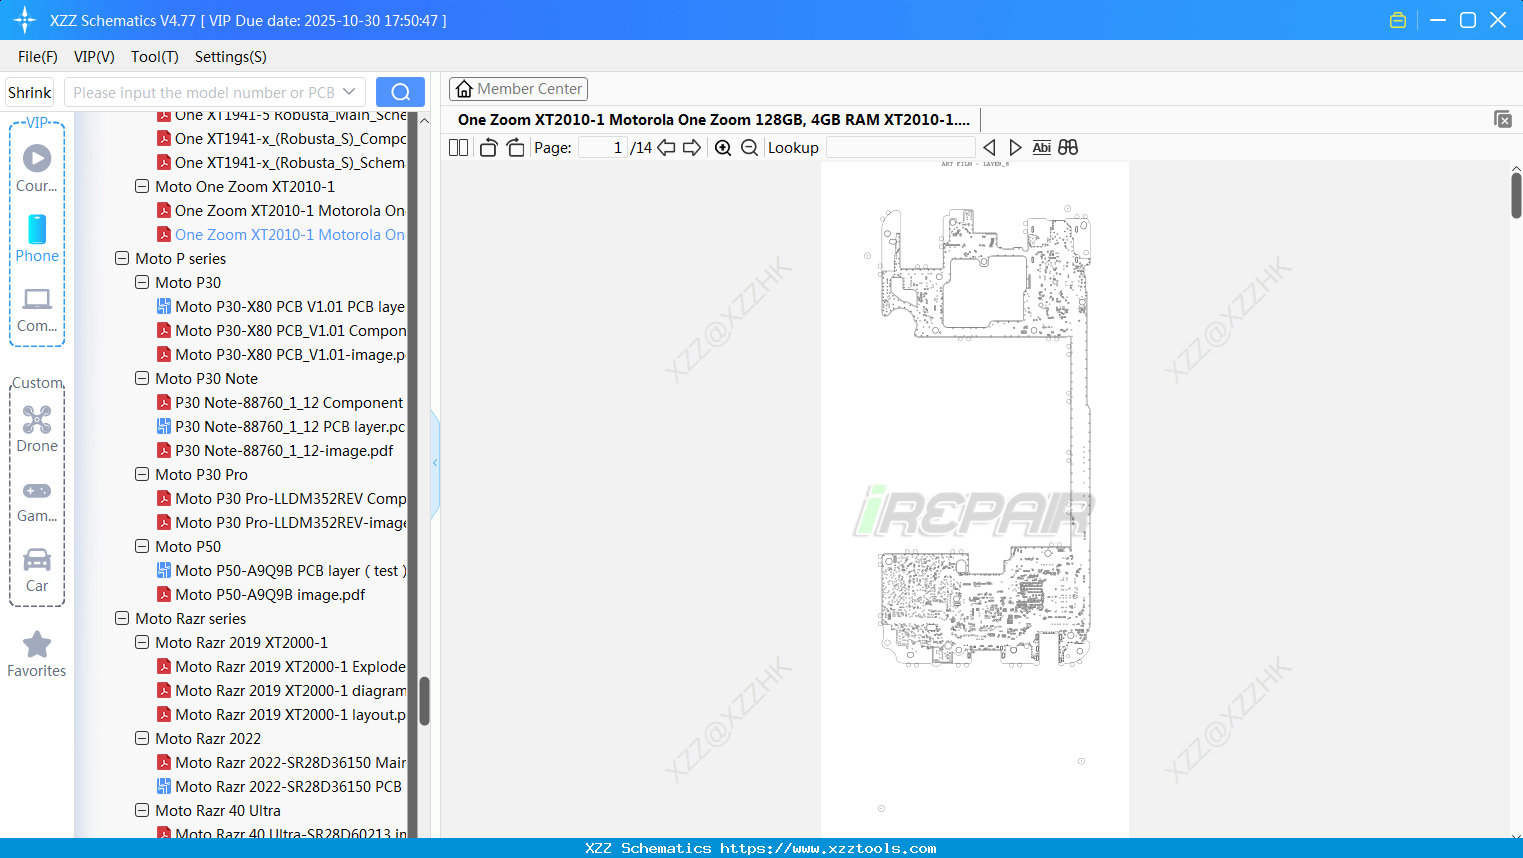Open the Computer category in the sidebar
This screenshot has height=858, width=1523.
click(37, 309)
